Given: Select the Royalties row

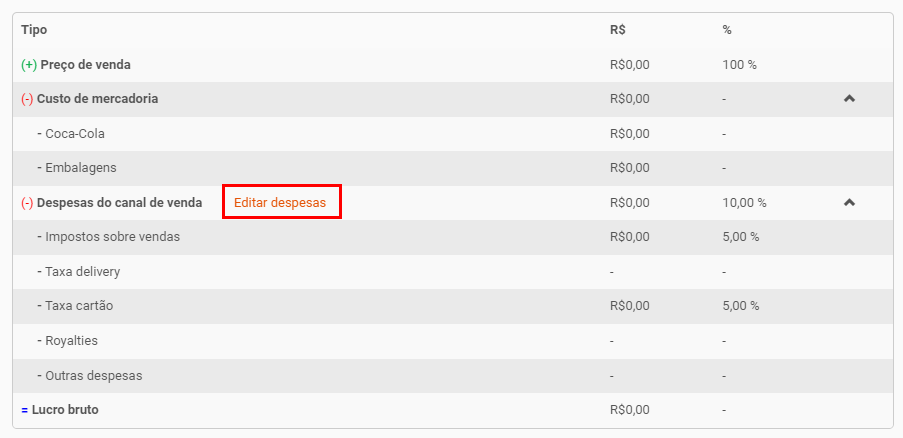Looking at the screenshot, I should (x=453, y=341).
